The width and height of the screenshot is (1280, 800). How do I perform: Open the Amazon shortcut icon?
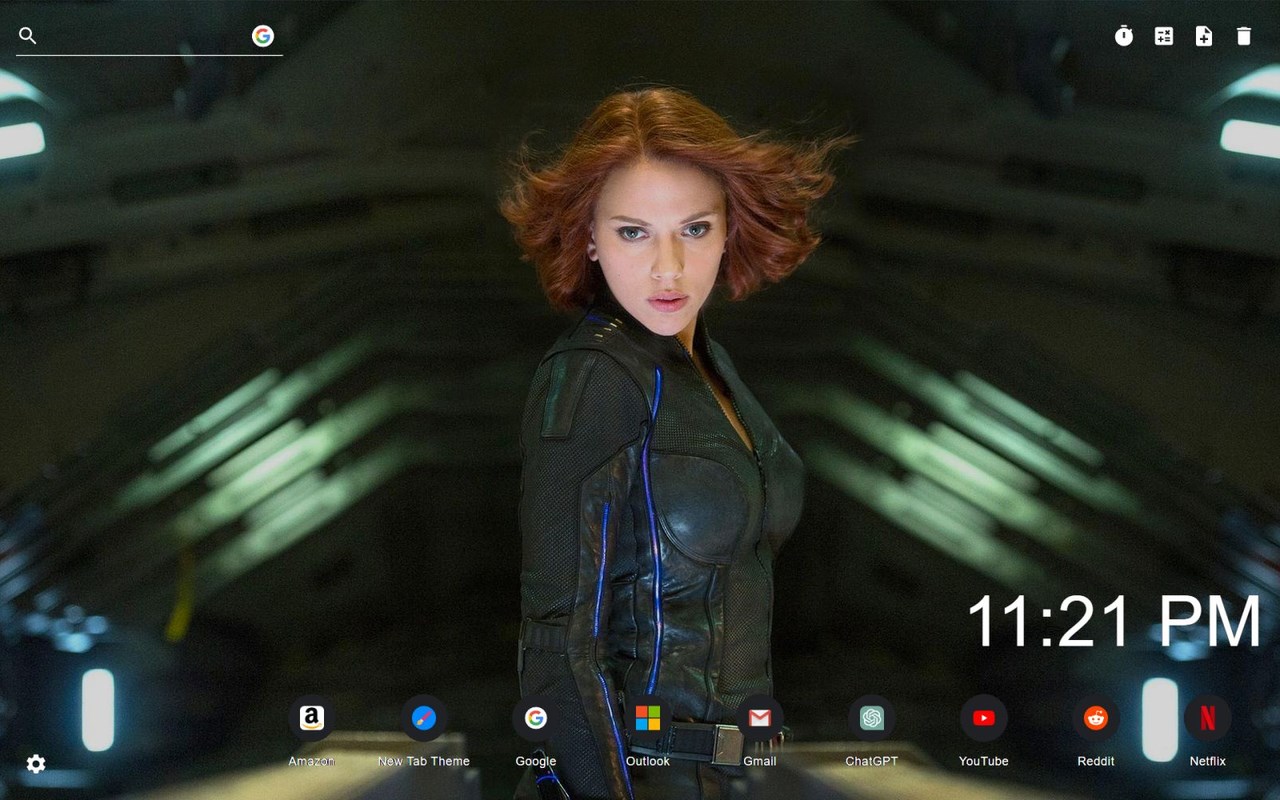pyautogui.click(x=312, y=718)
